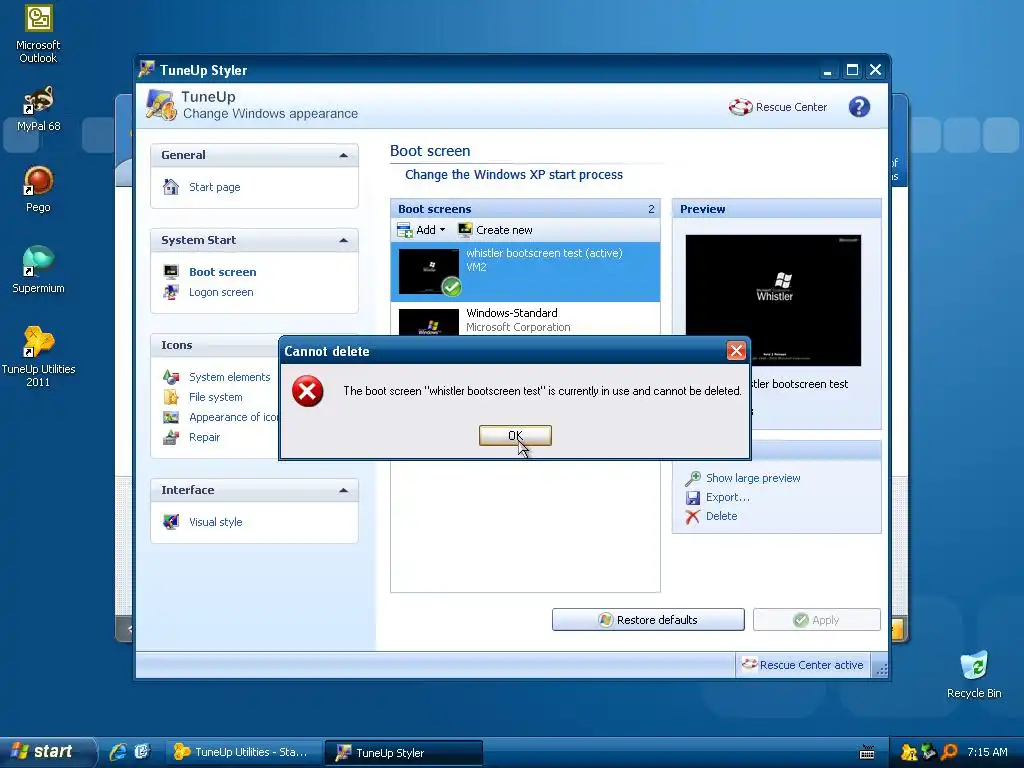Click OK in the Cannot delete dialog
1024x768 pixels.
(515, 436)
